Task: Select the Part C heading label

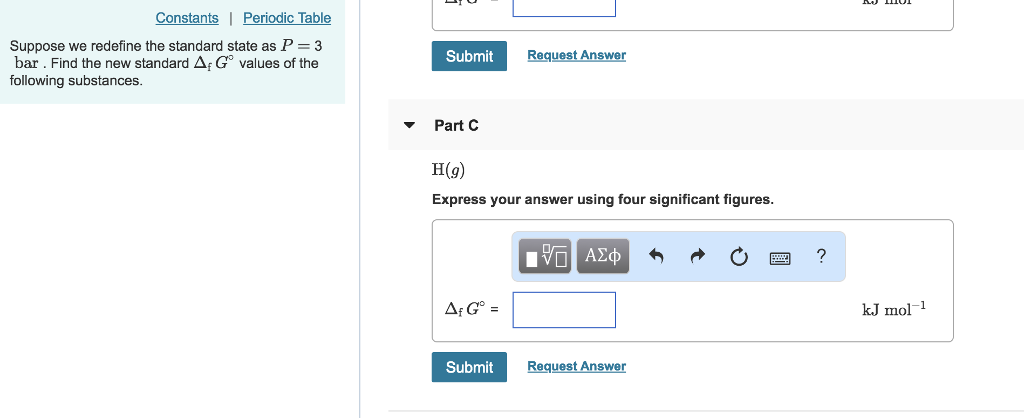Action: [456, 125]
